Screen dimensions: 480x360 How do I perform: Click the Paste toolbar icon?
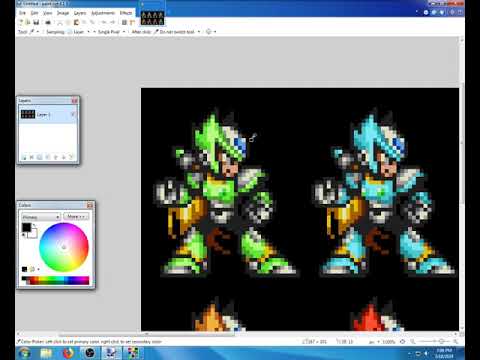click(x=76, y=22)
